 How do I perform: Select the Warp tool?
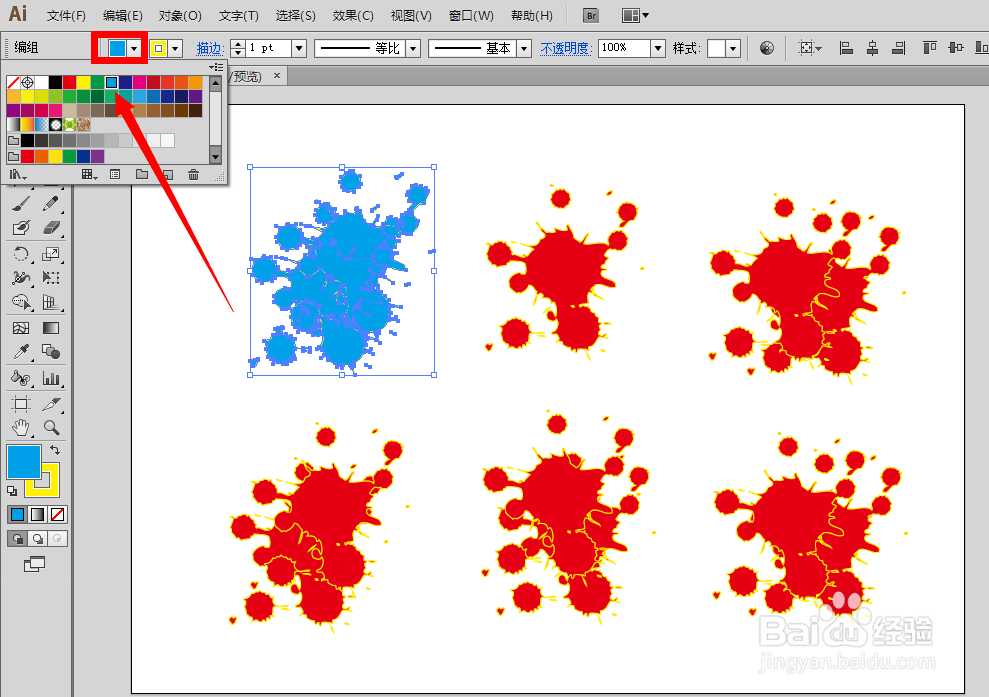click(x=21, y=278)
